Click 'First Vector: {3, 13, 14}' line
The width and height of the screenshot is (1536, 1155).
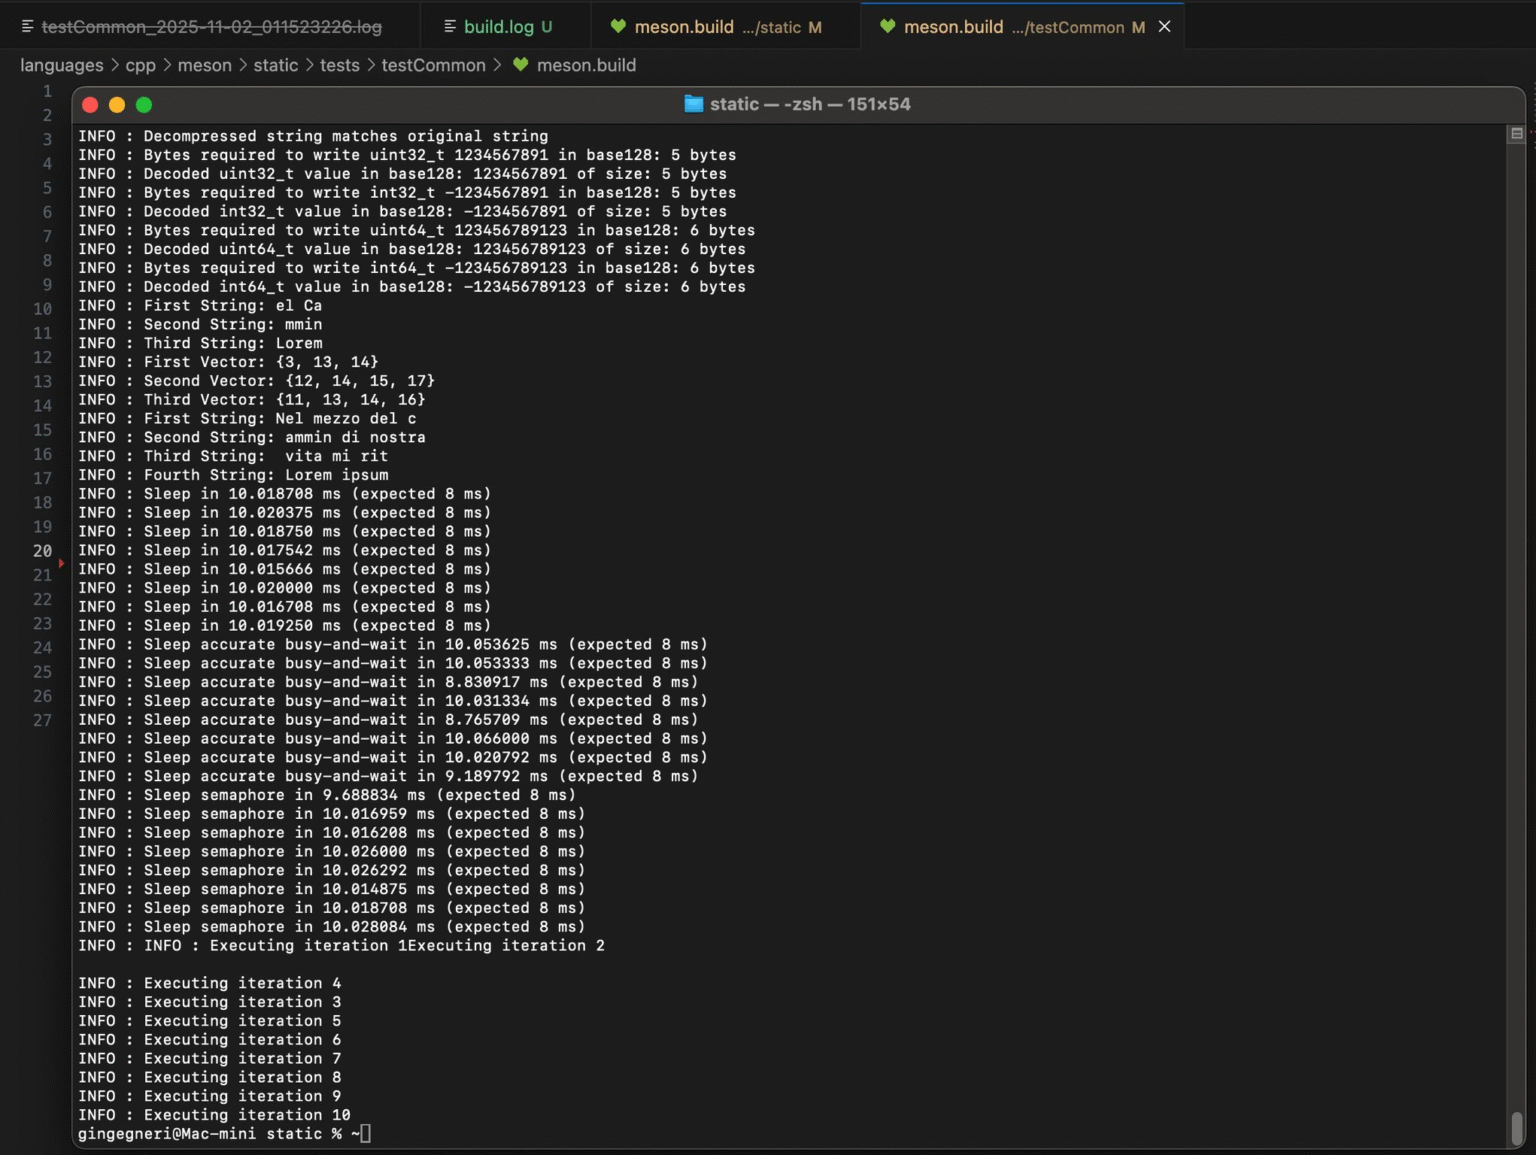tap(228, 362)
